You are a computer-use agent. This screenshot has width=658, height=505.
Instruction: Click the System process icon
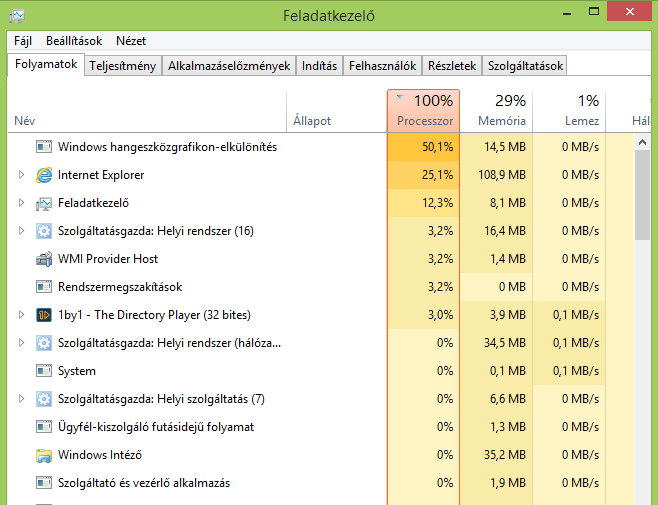[44, 371]
